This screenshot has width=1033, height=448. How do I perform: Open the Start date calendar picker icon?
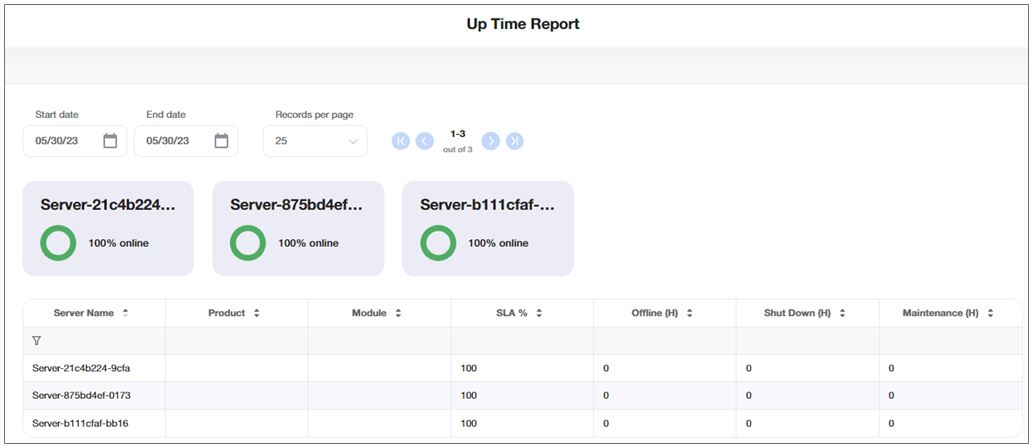click(110, 141)
